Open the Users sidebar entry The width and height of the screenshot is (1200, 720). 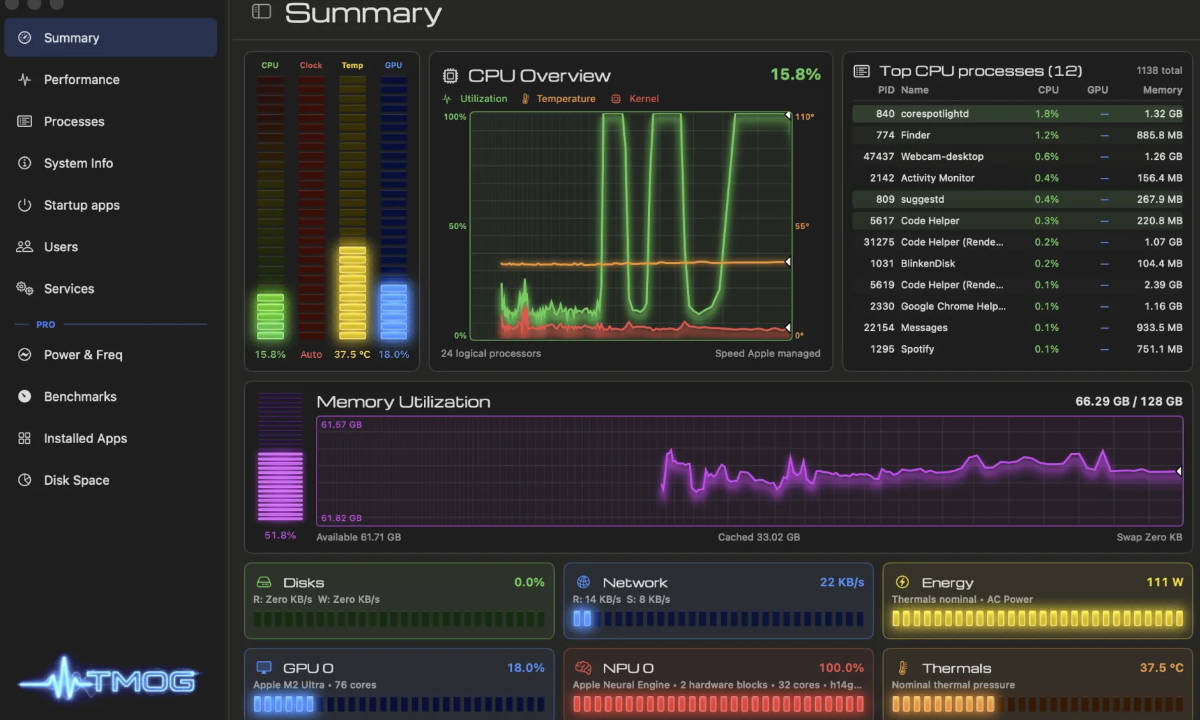tap(111, 247)
